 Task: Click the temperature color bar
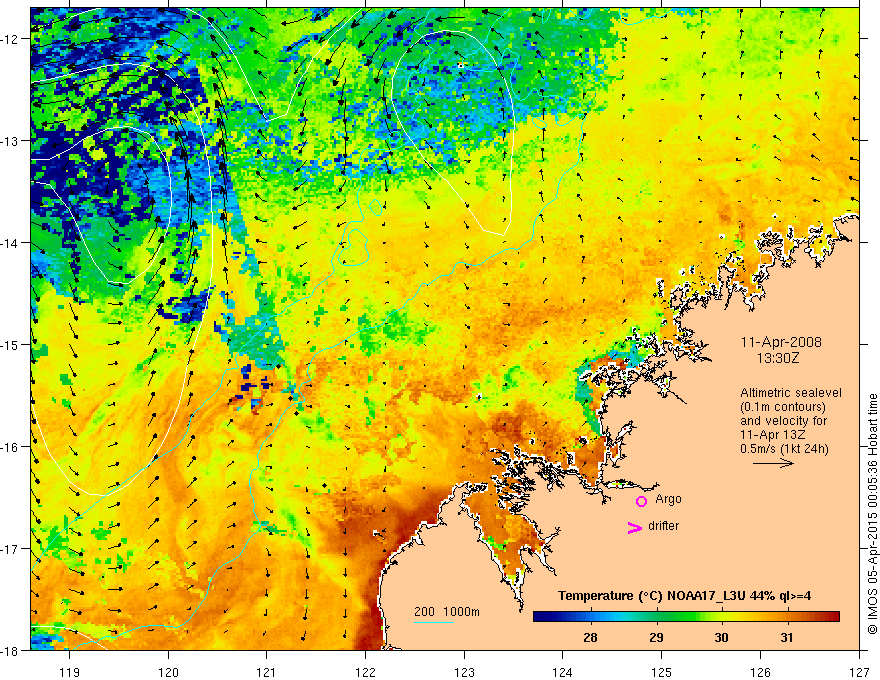686,617
